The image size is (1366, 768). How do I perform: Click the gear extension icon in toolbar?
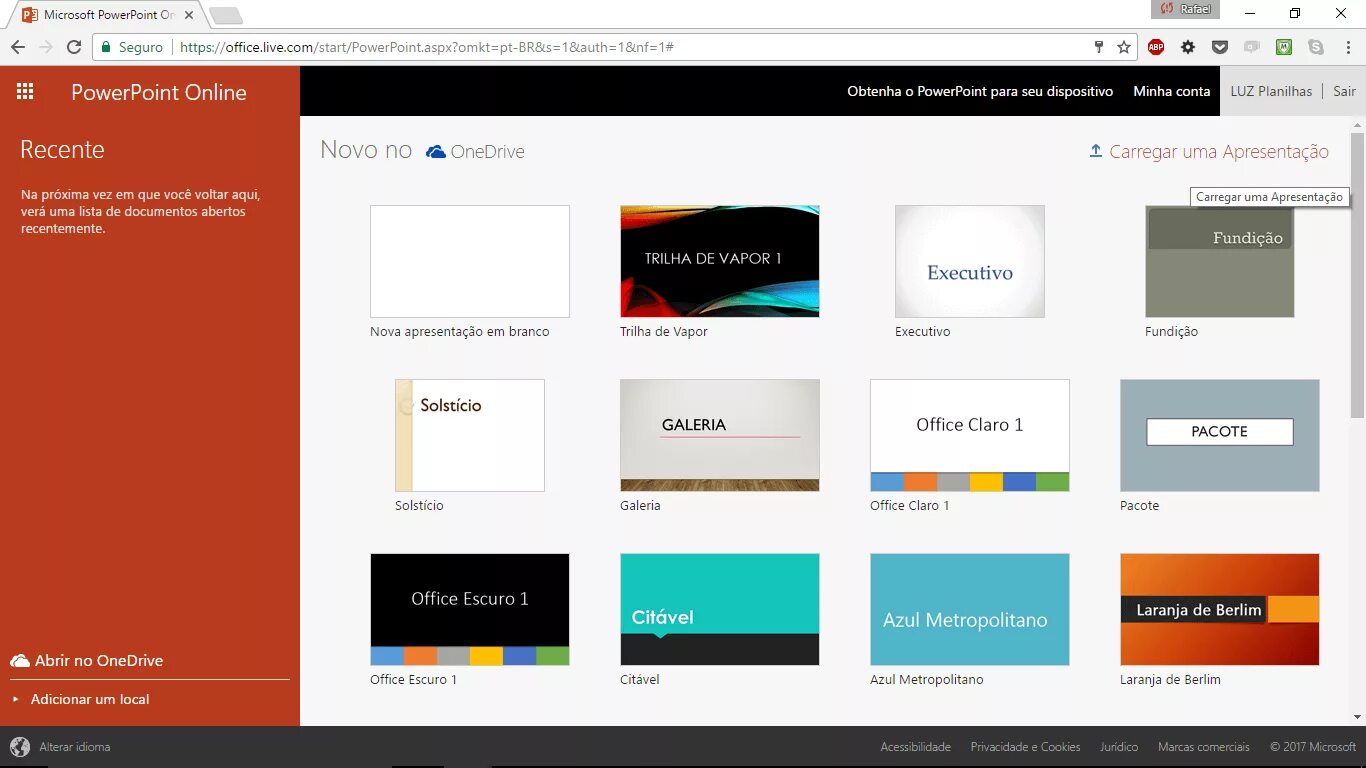(1188, 47)
